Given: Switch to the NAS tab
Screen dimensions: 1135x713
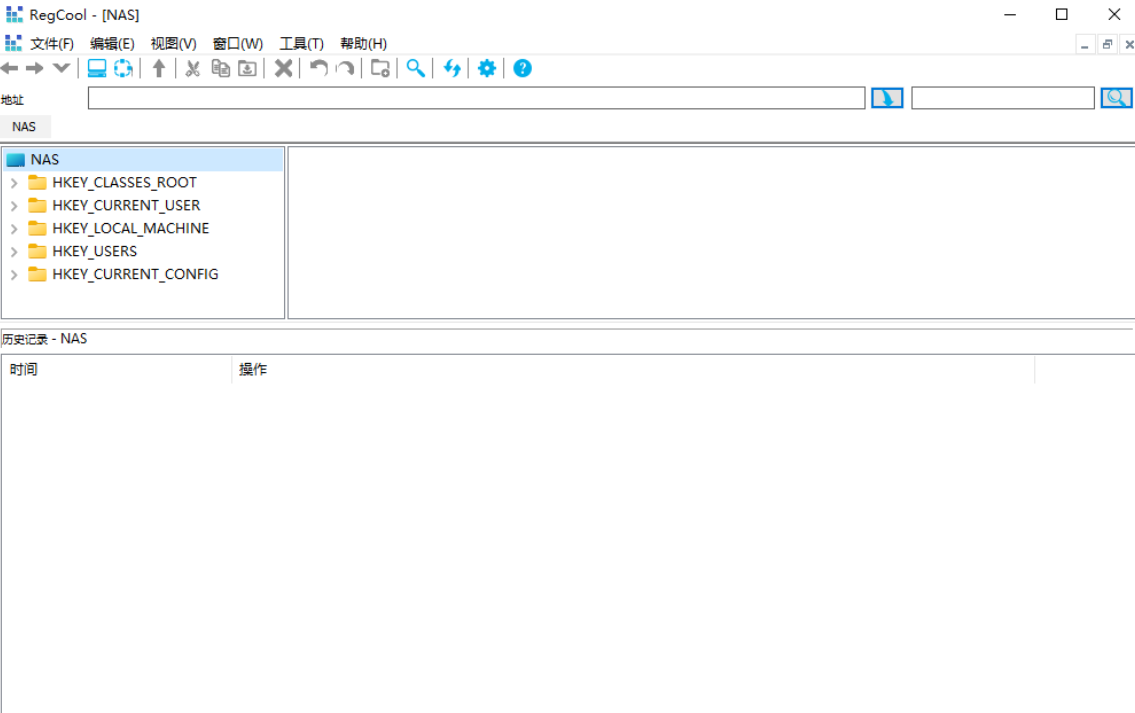Looking at the screenshot, I should click(24, 127).
